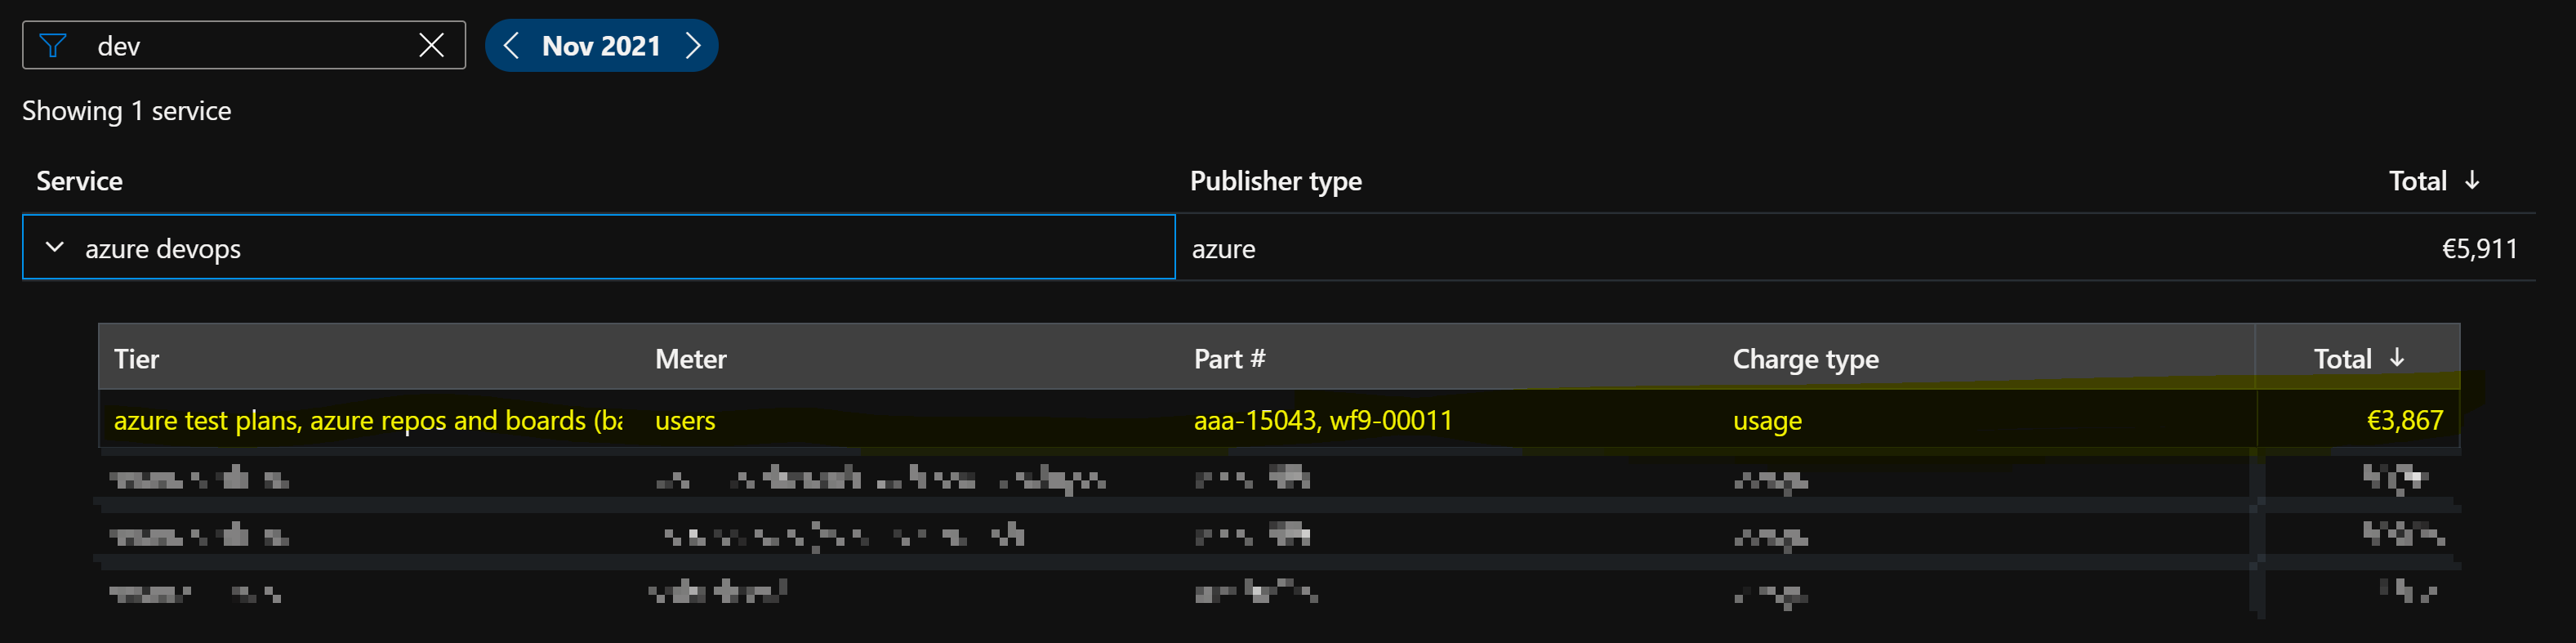This screenshot has height=643, width=2576.
Task: Click the €3,867 total cell
Action: [2404, 421]
